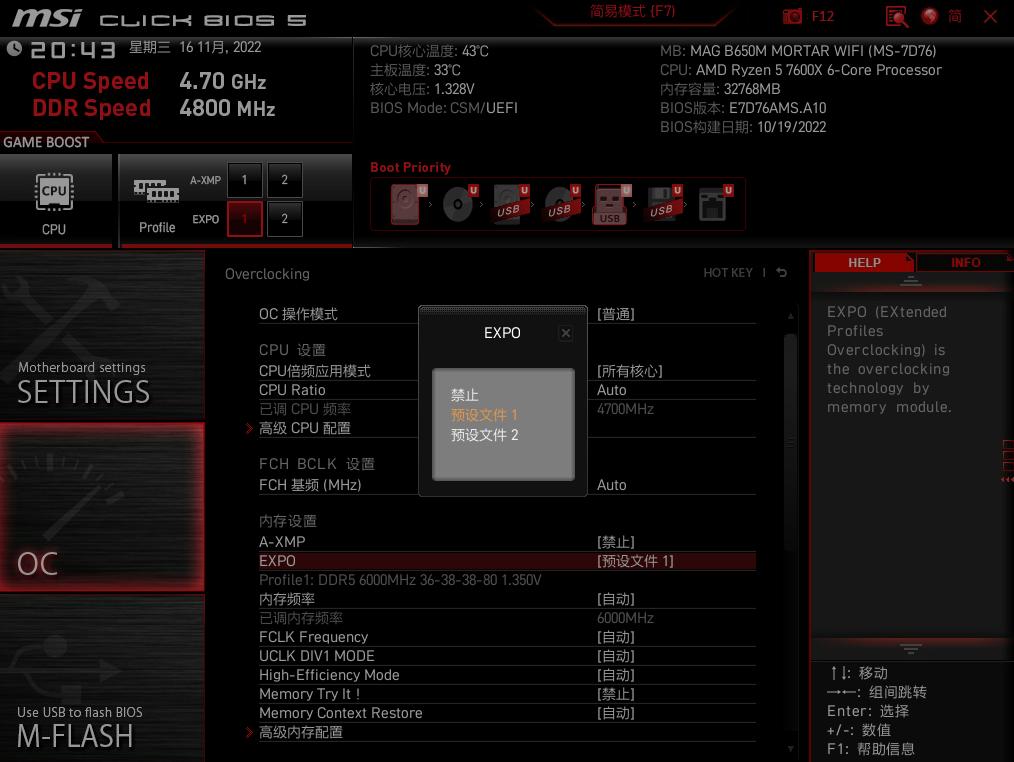This screenshot has width=1014, height=762.
Task: Switch to the INFO tab
Action: click(x=964, y=262)
